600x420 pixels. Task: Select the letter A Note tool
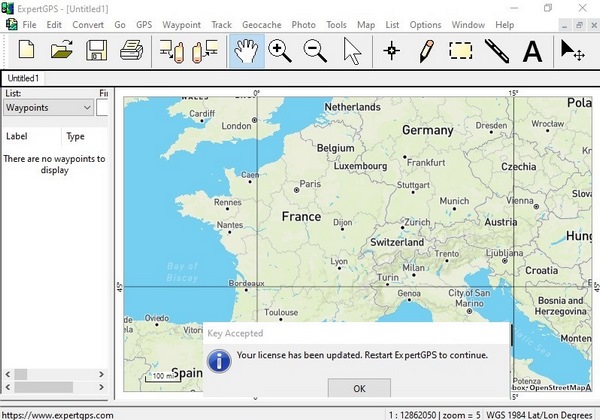[532, 51]
